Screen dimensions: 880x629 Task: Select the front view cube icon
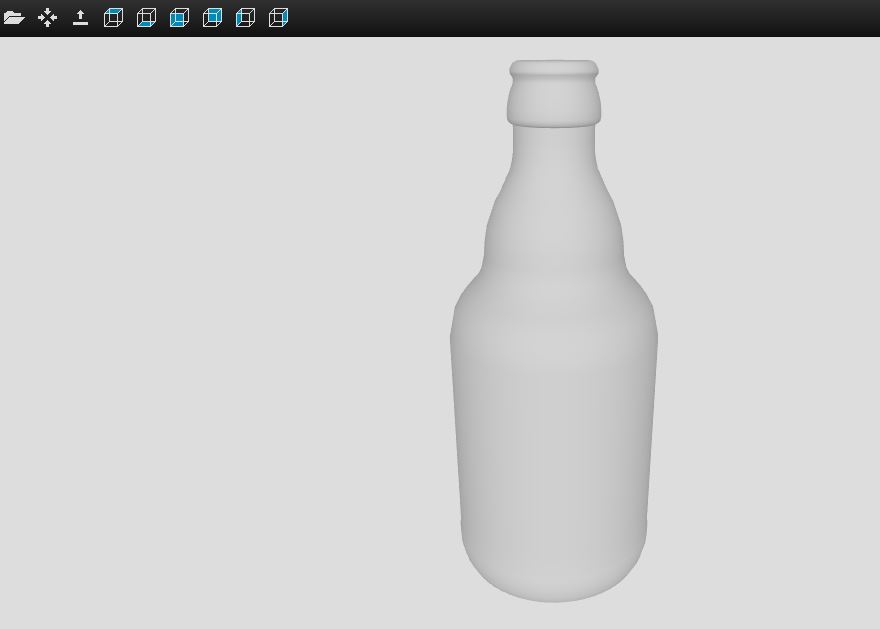[179, 18]
